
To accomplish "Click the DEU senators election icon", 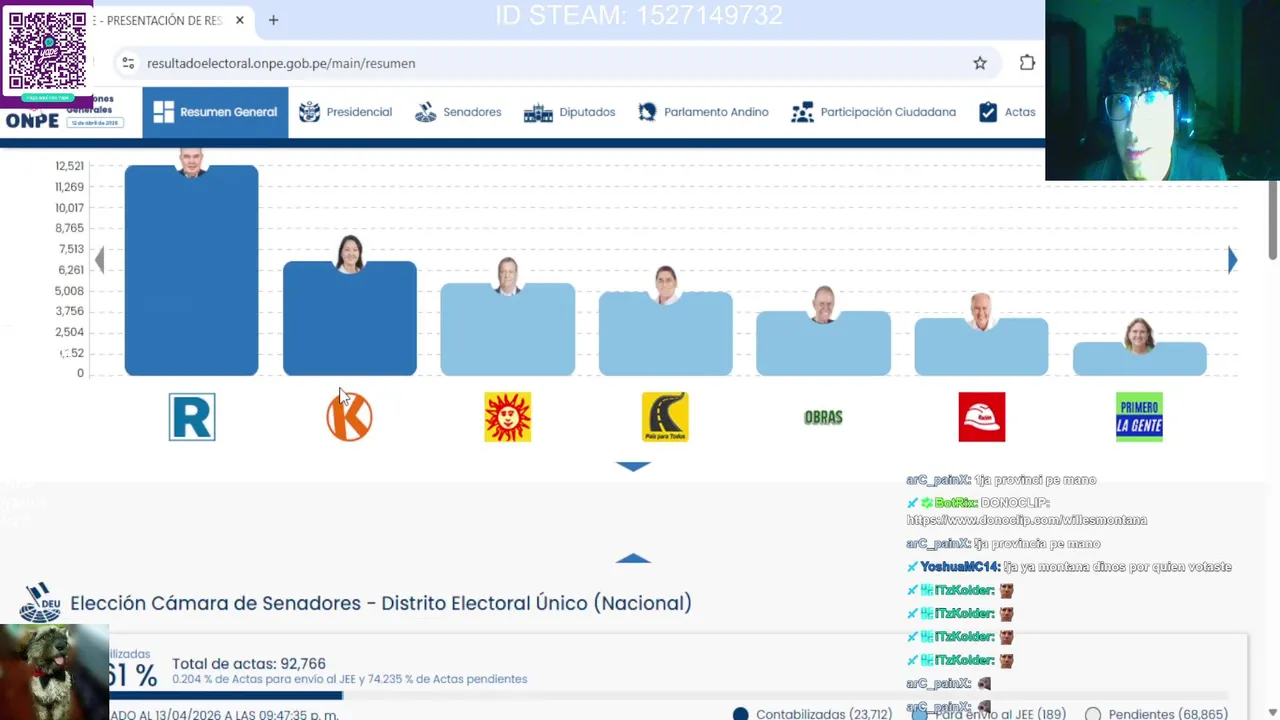I will (x=40, y=603).
